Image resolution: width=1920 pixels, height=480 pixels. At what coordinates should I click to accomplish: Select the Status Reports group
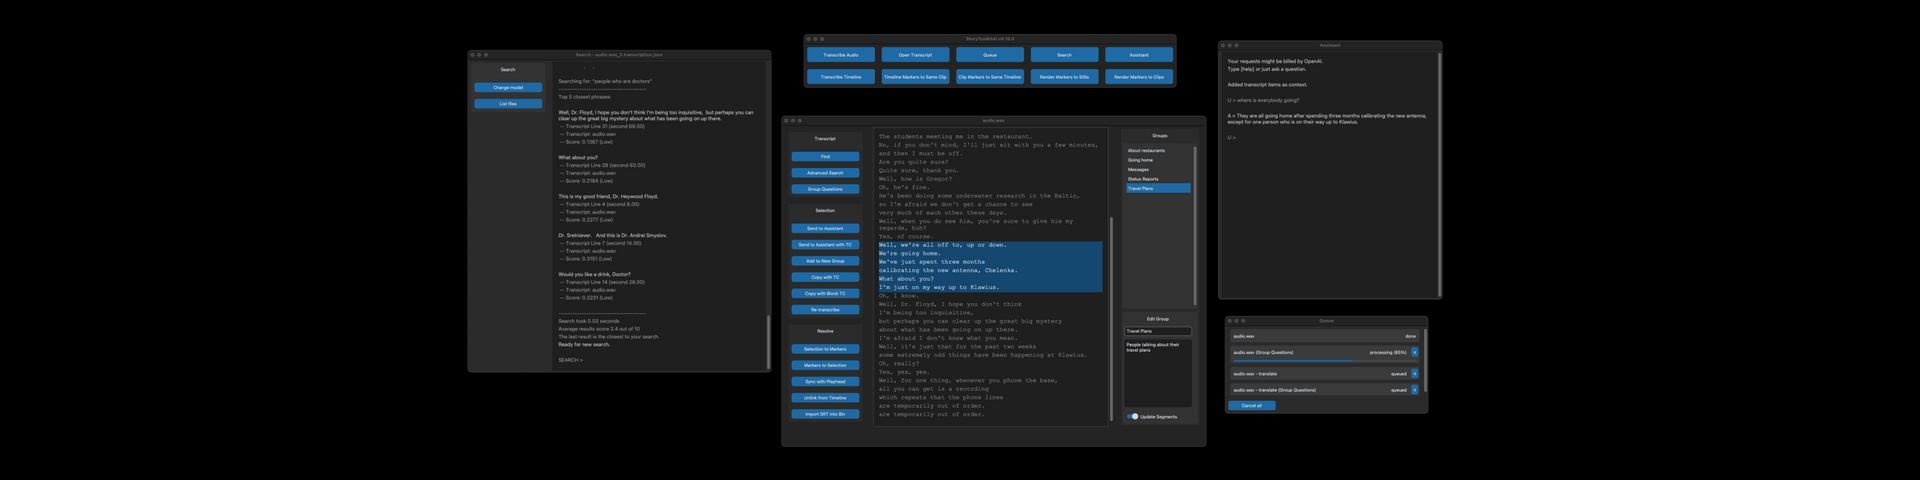(1143, 179)
